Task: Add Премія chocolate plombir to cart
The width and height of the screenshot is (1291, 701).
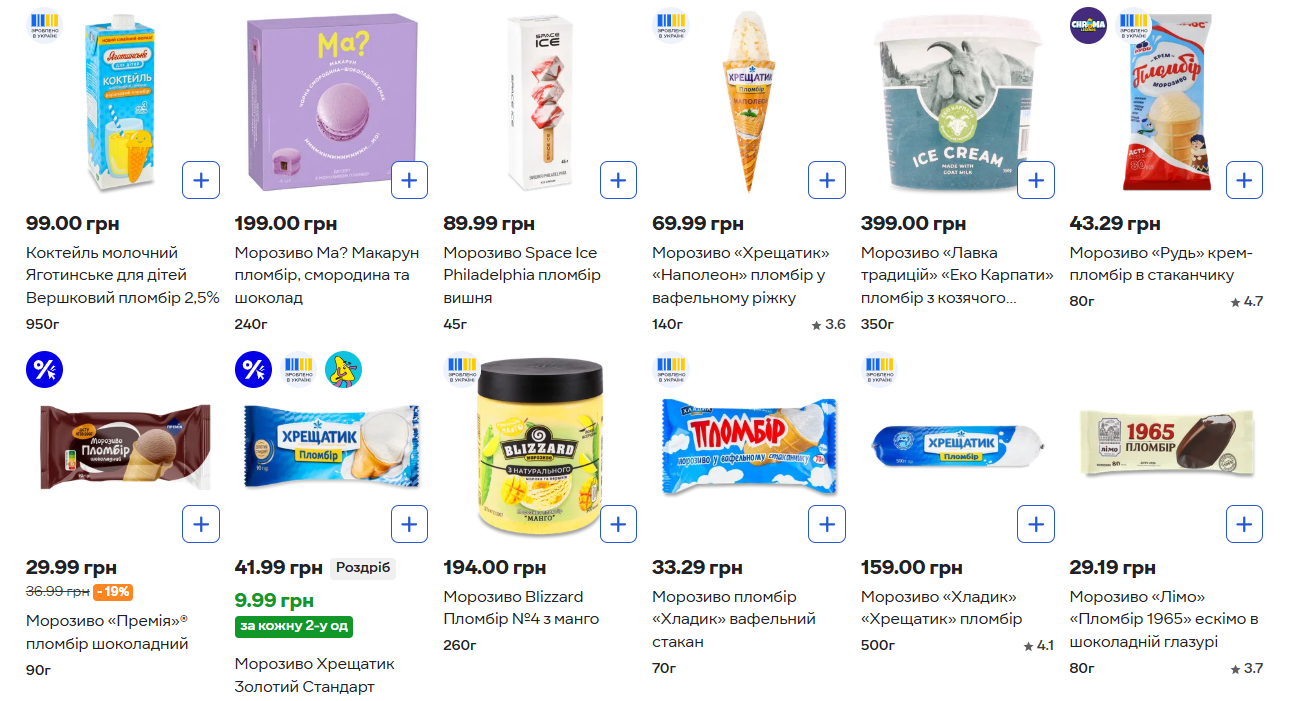Action: 201,524
